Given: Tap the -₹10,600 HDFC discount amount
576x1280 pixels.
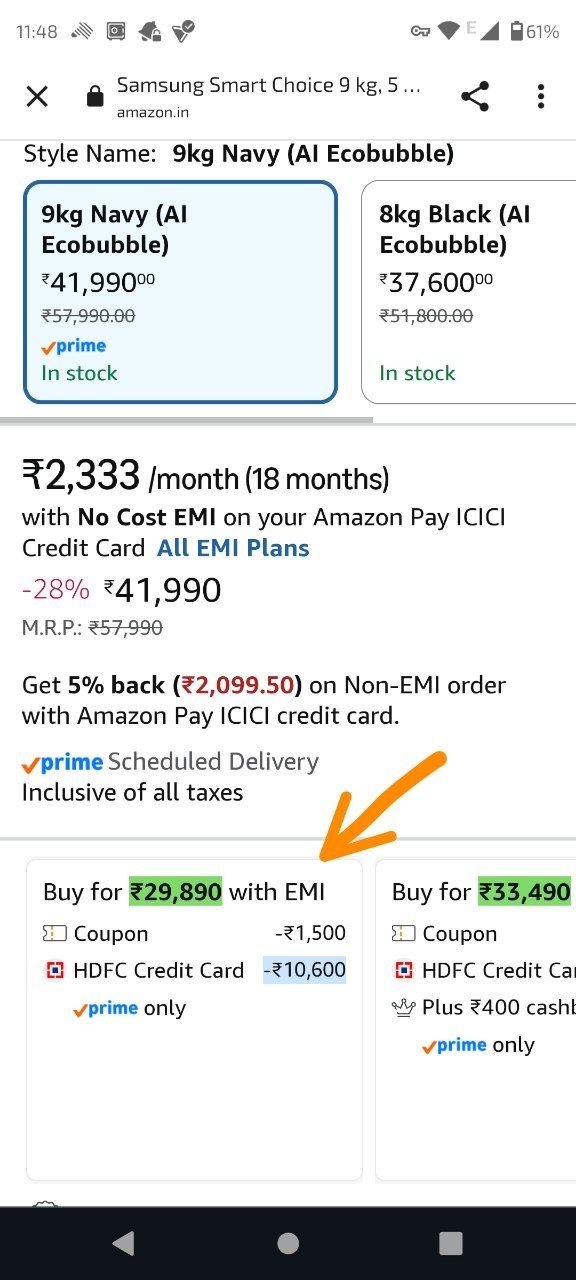Looking at the screenshot, I should (304, 970).
